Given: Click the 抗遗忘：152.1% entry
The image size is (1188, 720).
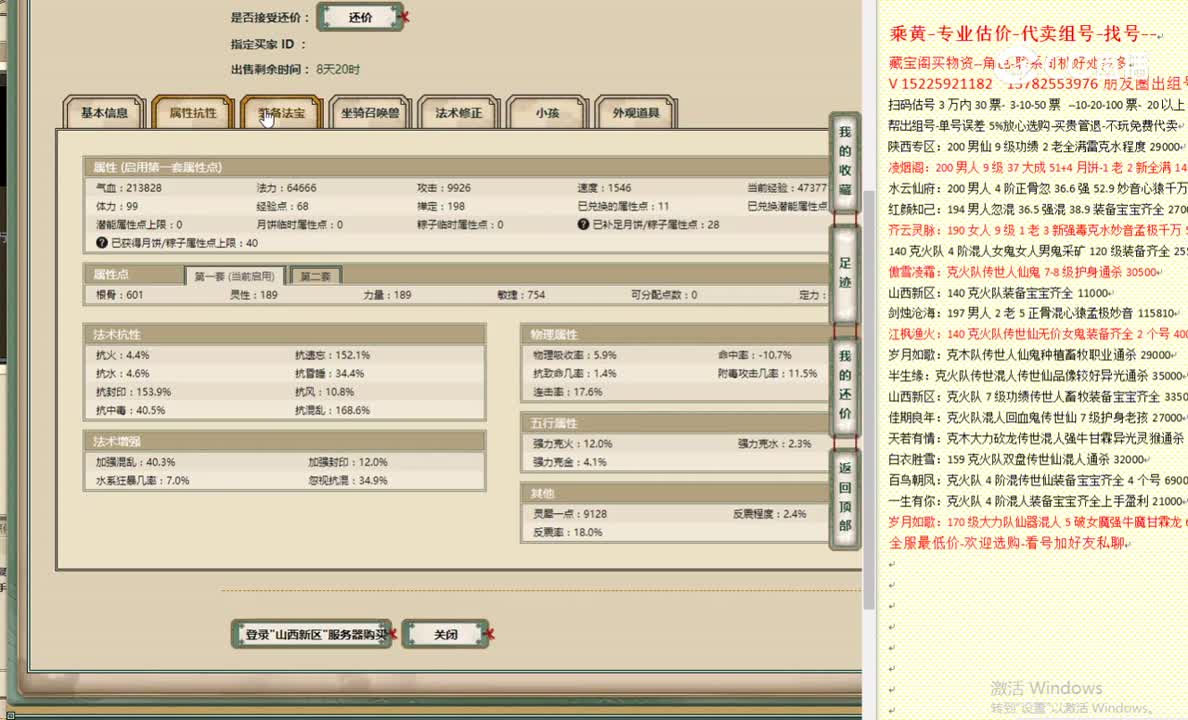Looking at the screenshot, I should (332, 355).
